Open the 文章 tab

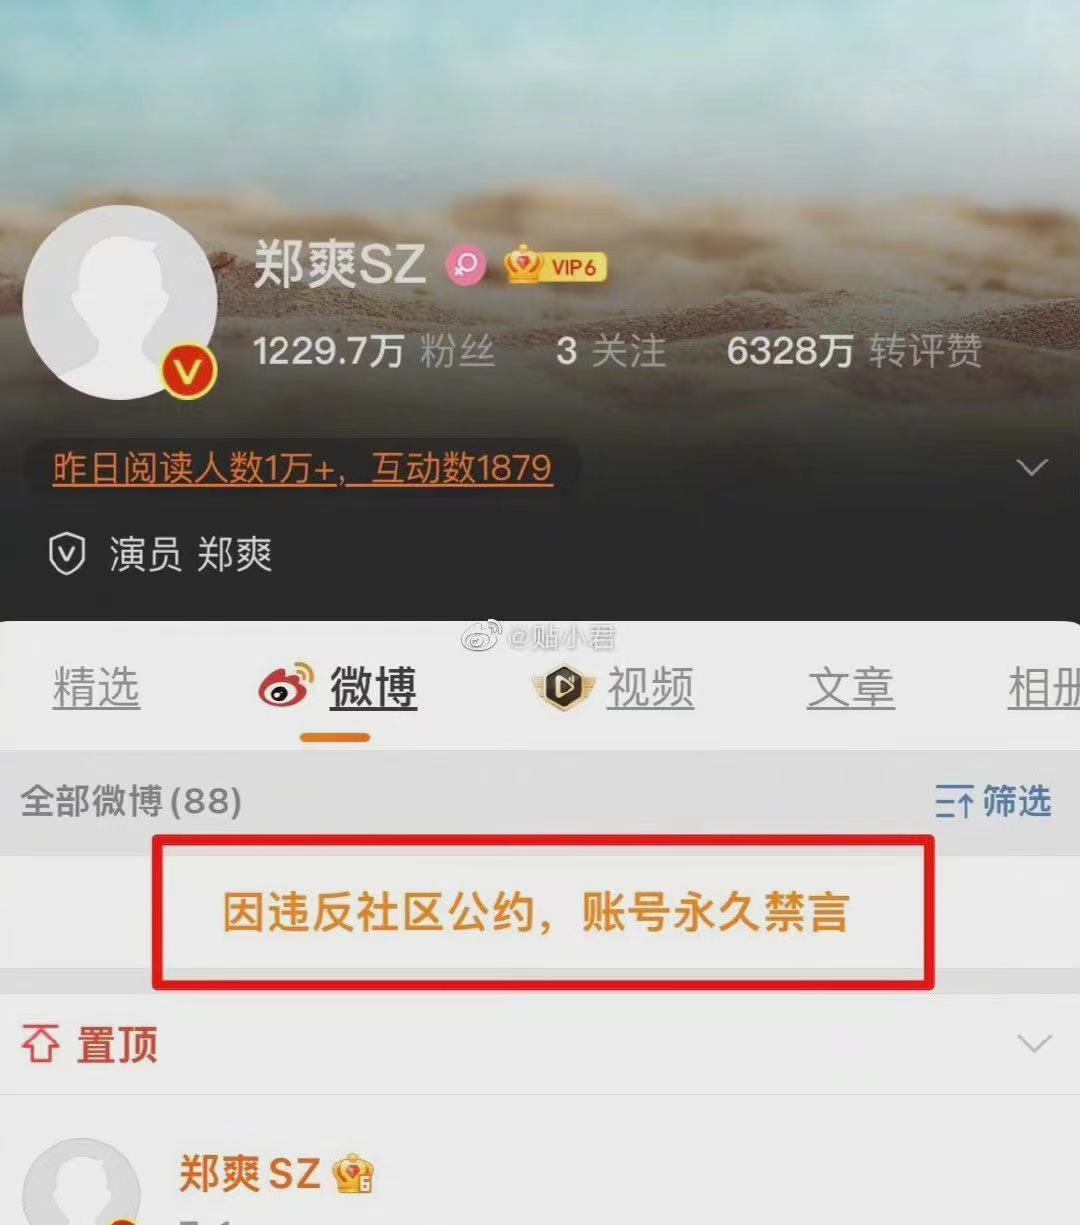click(x=851, y=688)
